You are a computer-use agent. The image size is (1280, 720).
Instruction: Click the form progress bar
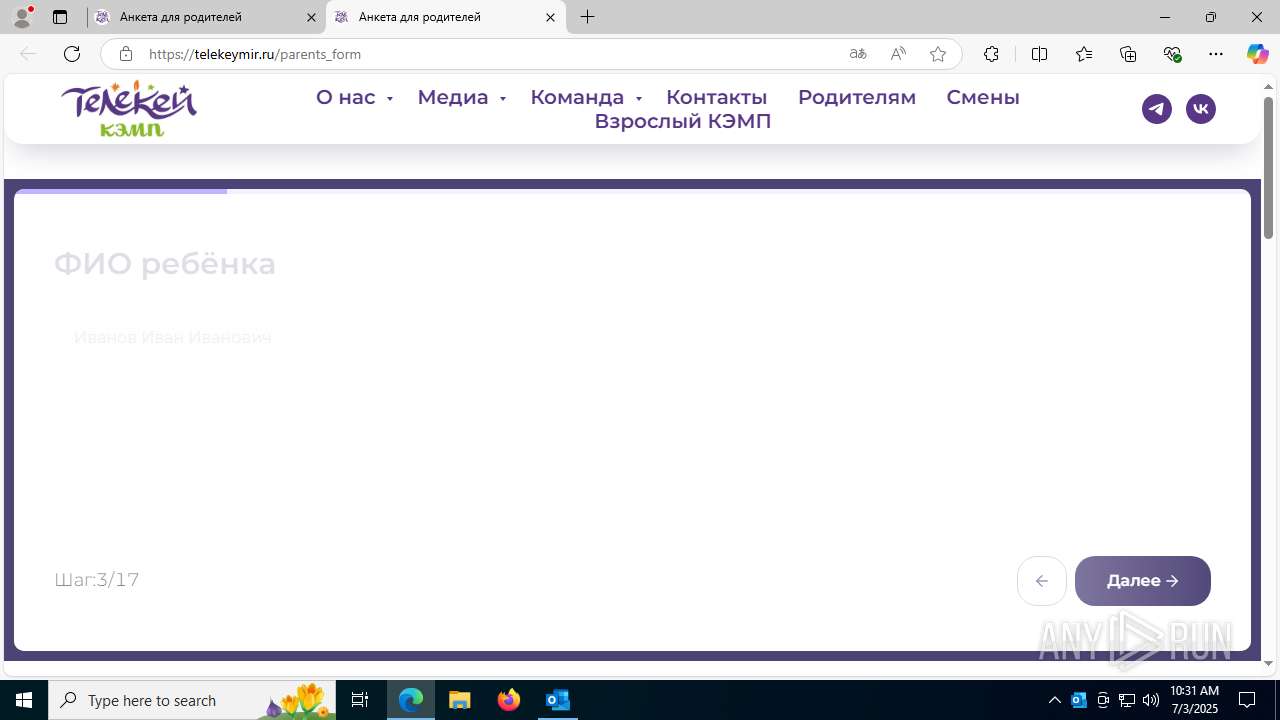(x=632, y=191)
